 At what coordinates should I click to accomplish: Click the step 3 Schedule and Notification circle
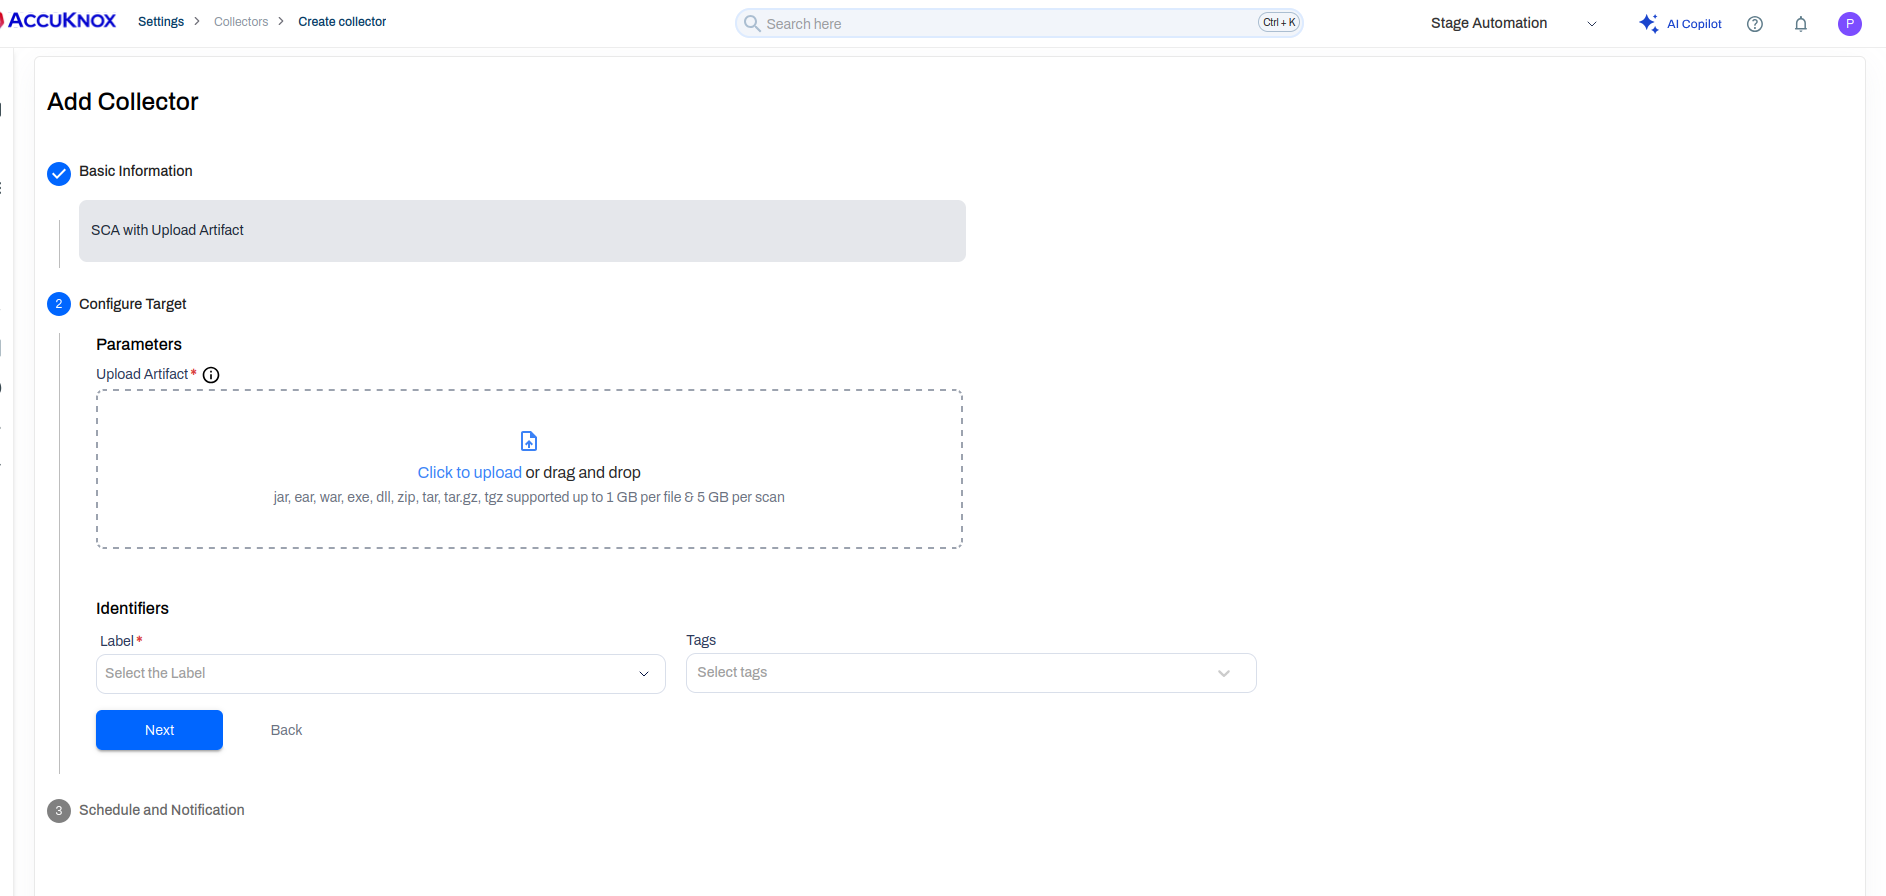click(x=59, y=811)
